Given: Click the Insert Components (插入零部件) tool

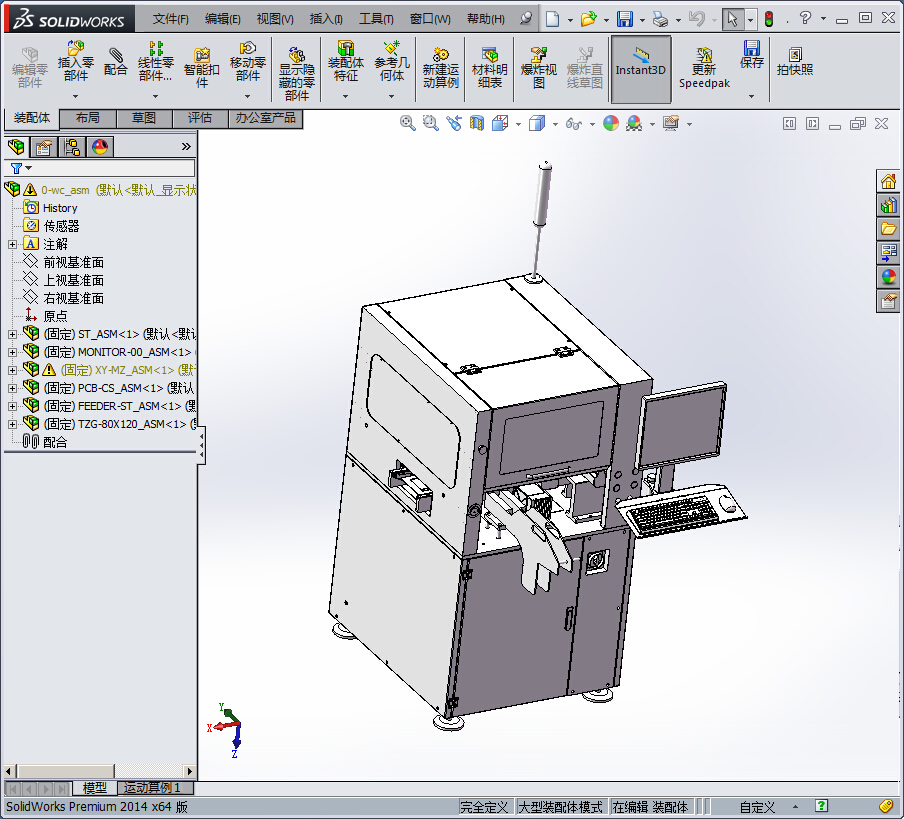Looking at the screenshot, I should point(75,61).
